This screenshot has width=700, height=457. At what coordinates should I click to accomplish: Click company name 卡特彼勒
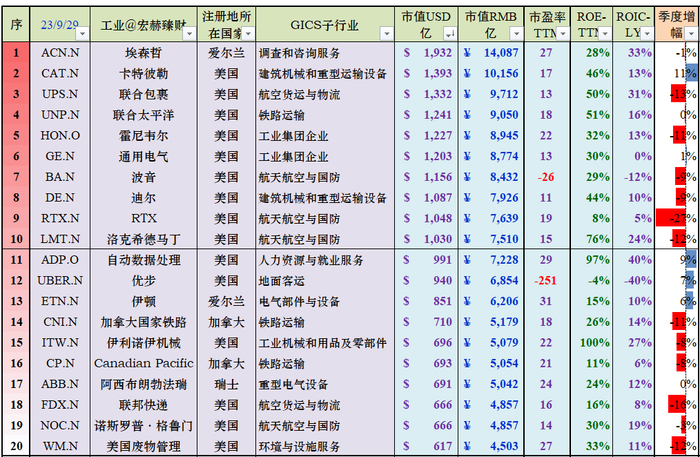click(x=143, y=73)
